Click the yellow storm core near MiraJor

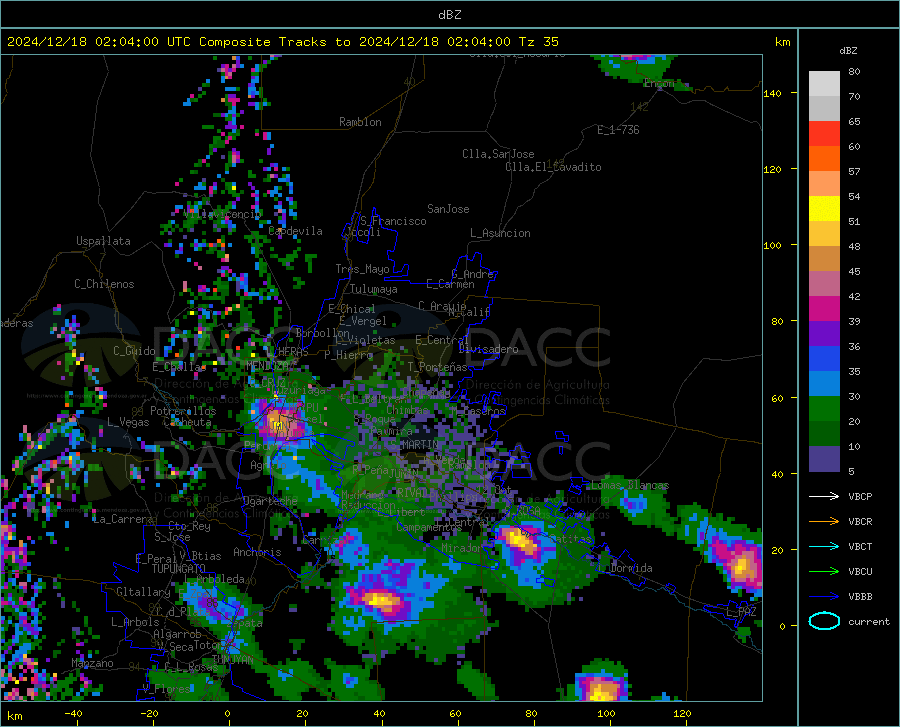[x=519, y=539]
